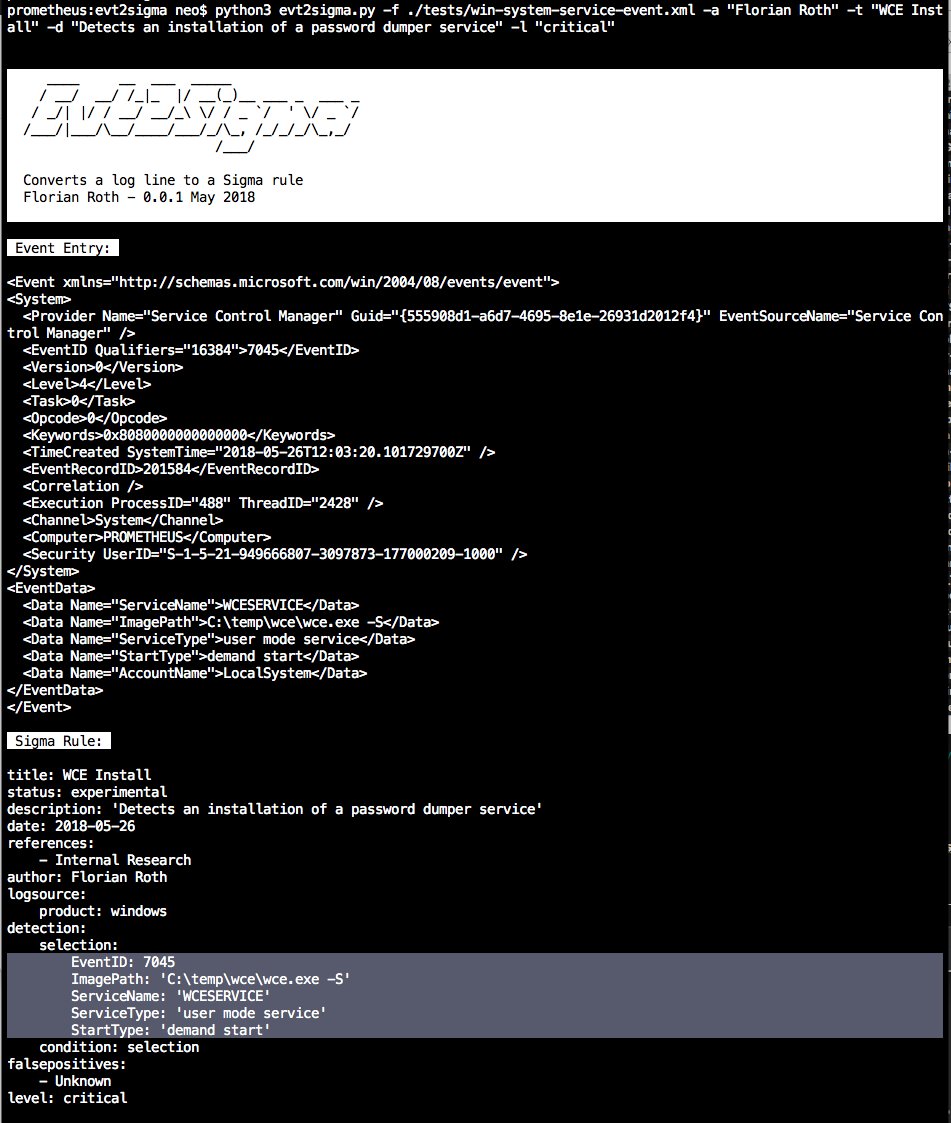Image resolution: width=951 pixels, height=1123 pixels.
Task: Click the 'condition: selection' line
Action: (x=119, y=1047)
